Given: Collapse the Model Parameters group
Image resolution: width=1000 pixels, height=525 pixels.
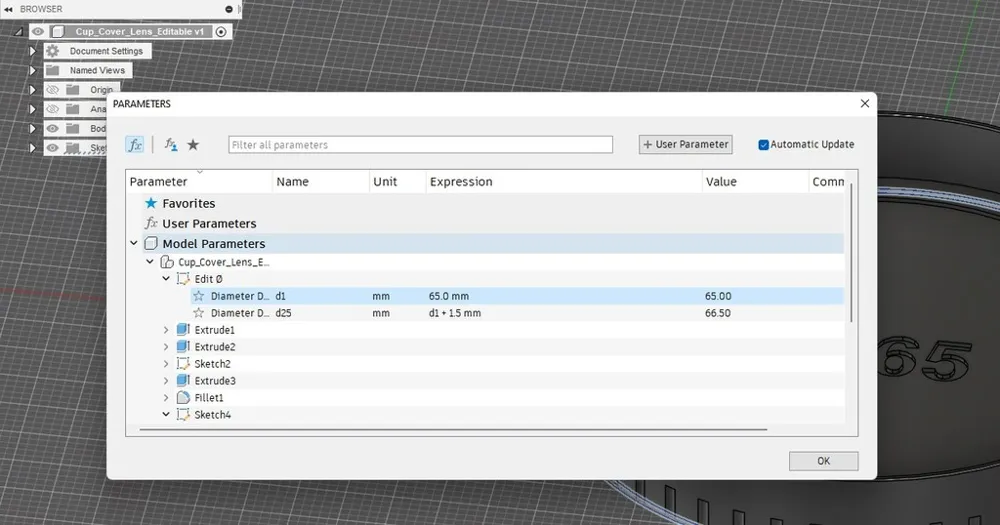Looking at the screenshot, I should point(134,243).
